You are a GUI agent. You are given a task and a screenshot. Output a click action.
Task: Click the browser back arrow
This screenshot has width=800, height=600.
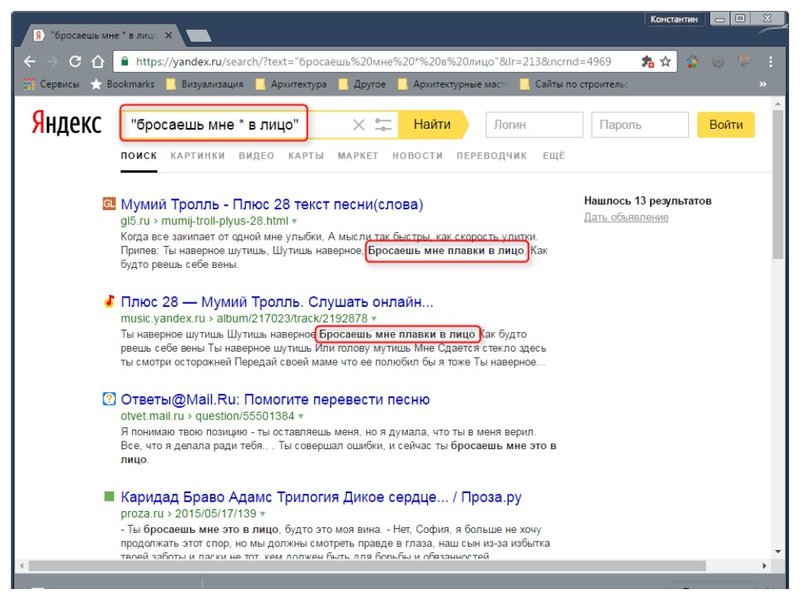[x=30, y=60]
